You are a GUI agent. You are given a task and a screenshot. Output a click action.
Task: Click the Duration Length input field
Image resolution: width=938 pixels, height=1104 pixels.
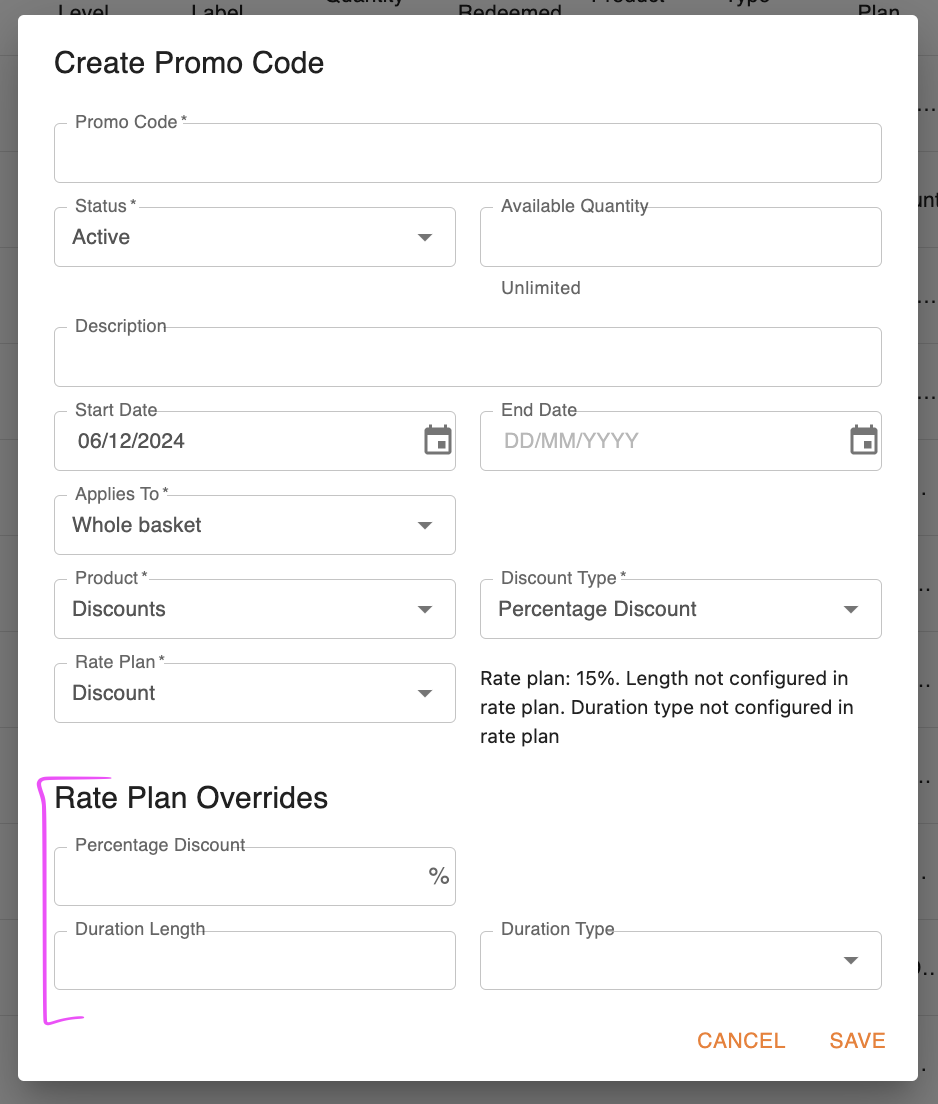point(255,960)
